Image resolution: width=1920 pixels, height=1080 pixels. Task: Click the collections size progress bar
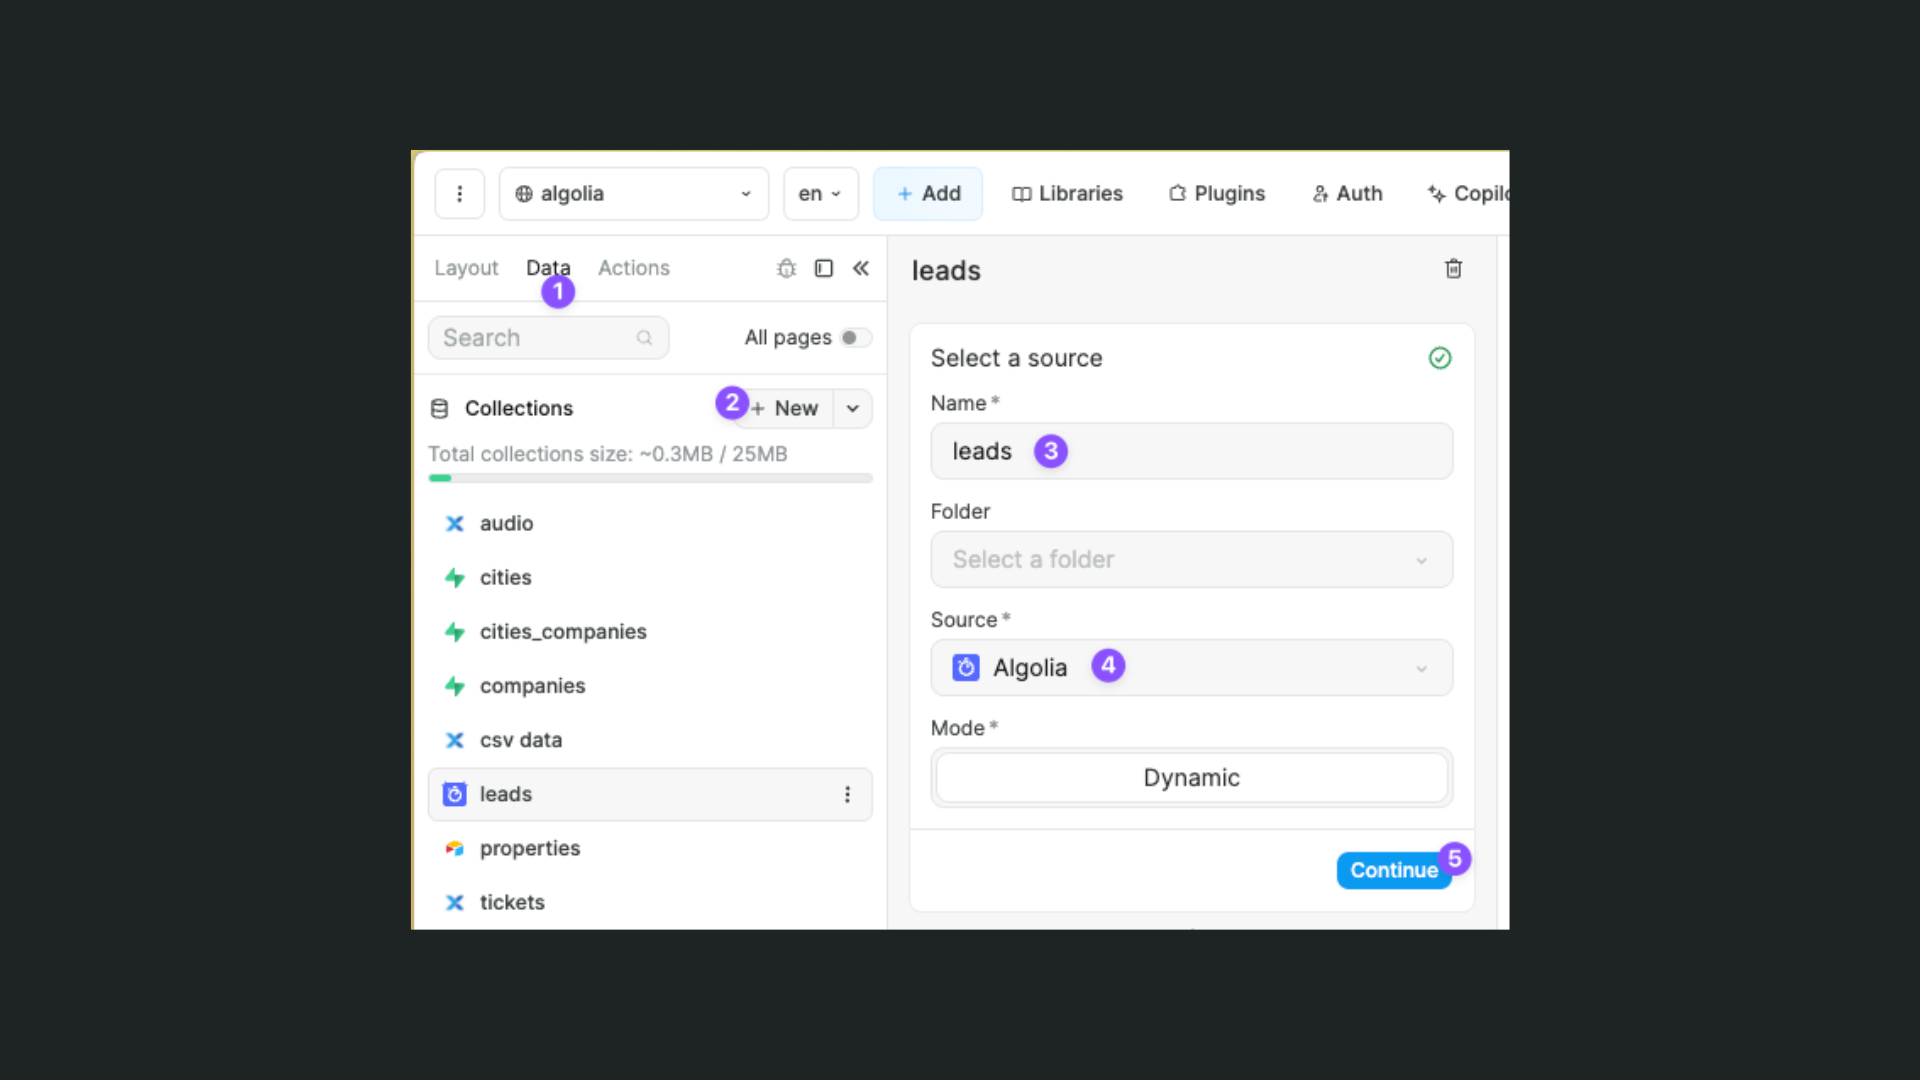coord(650,478)
